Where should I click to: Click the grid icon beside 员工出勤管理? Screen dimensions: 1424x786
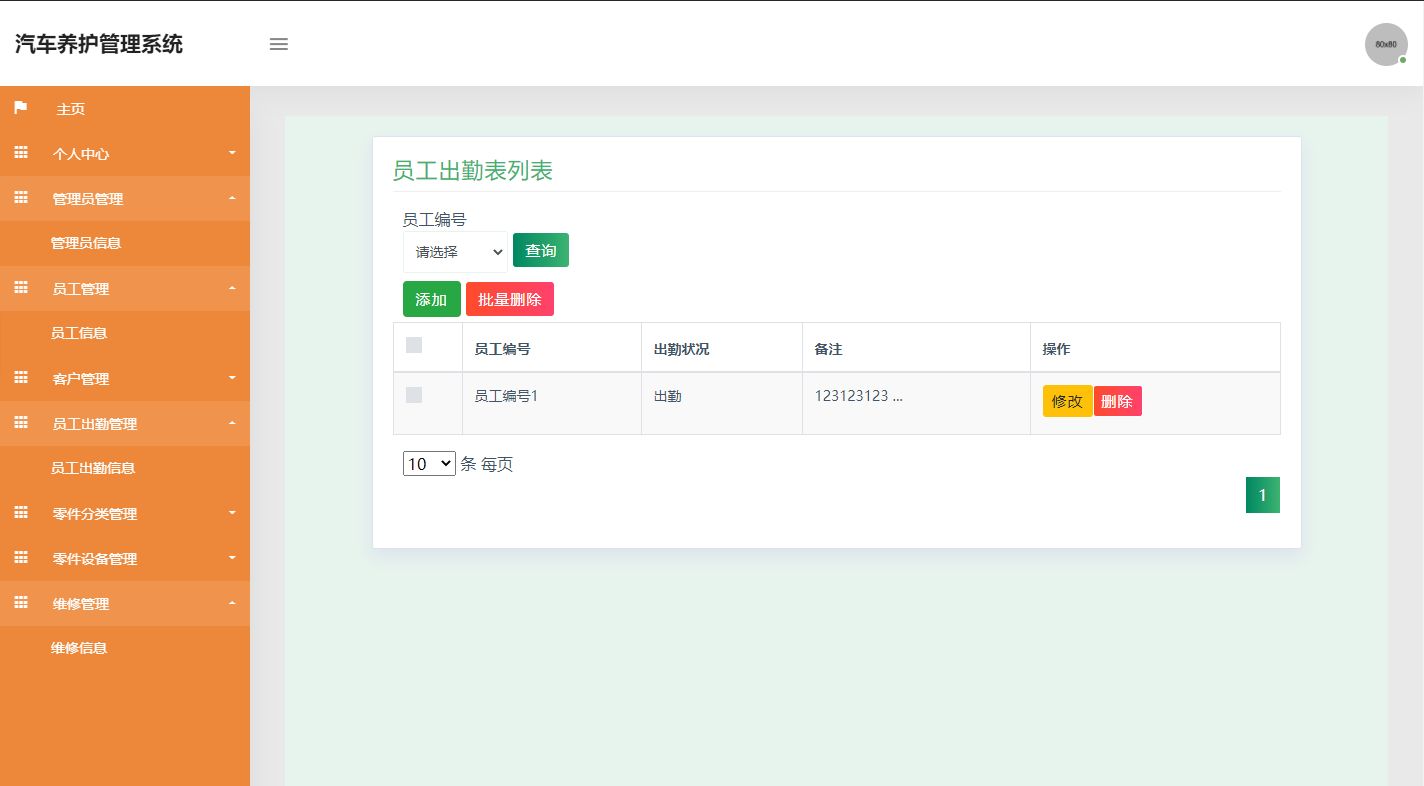(20, 423)
